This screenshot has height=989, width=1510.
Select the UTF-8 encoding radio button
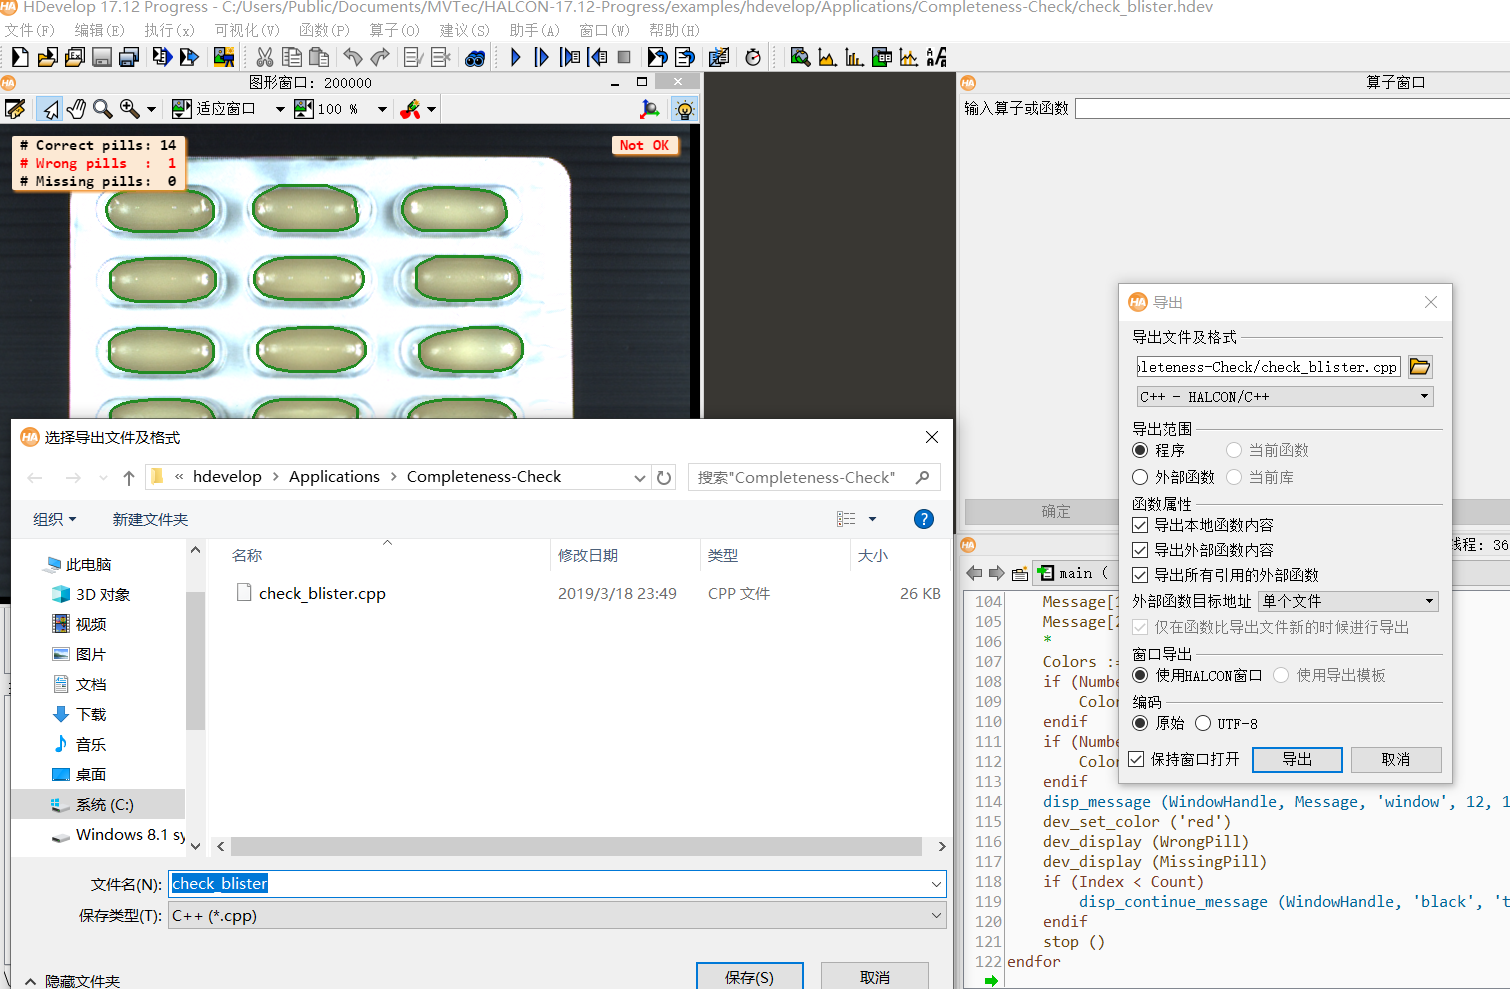tap(1202, 723)
